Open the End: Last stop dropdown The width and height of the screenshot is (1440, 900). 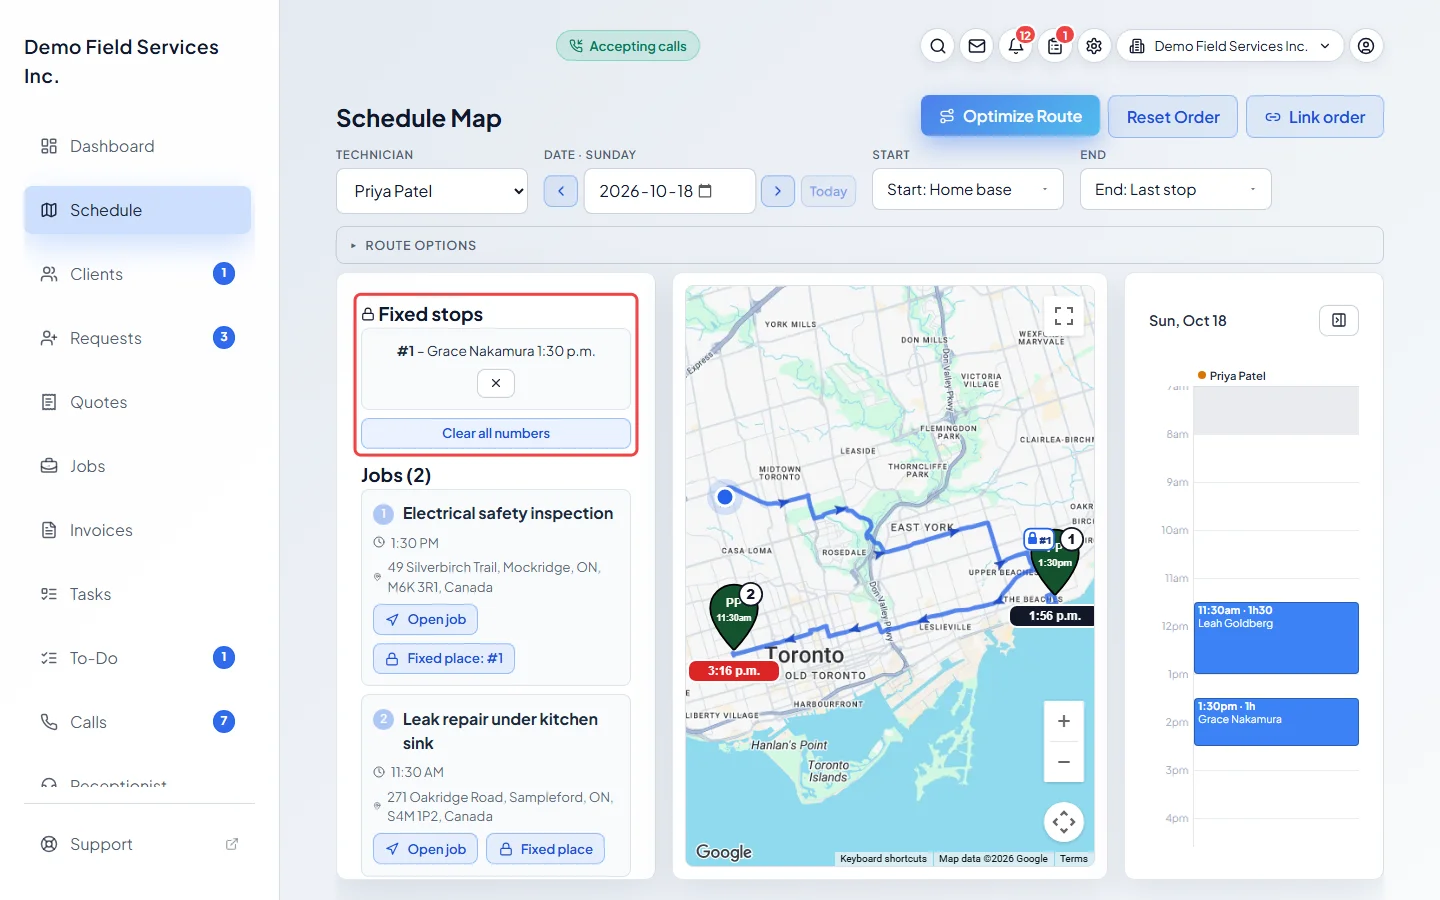(1176, 189)
